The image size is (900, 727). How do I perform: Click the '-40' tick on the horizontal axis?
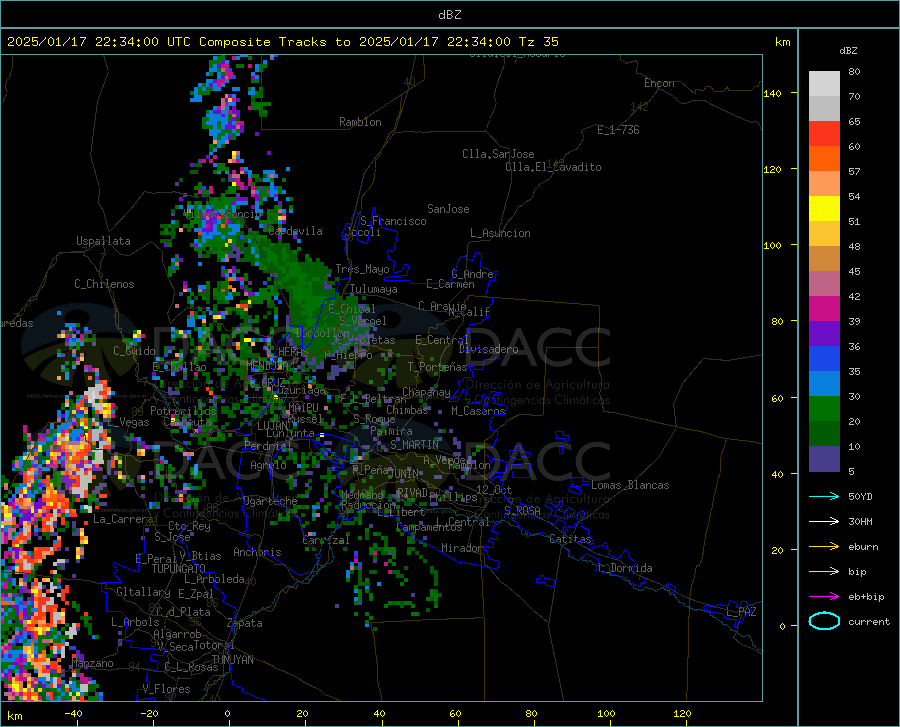73,714
